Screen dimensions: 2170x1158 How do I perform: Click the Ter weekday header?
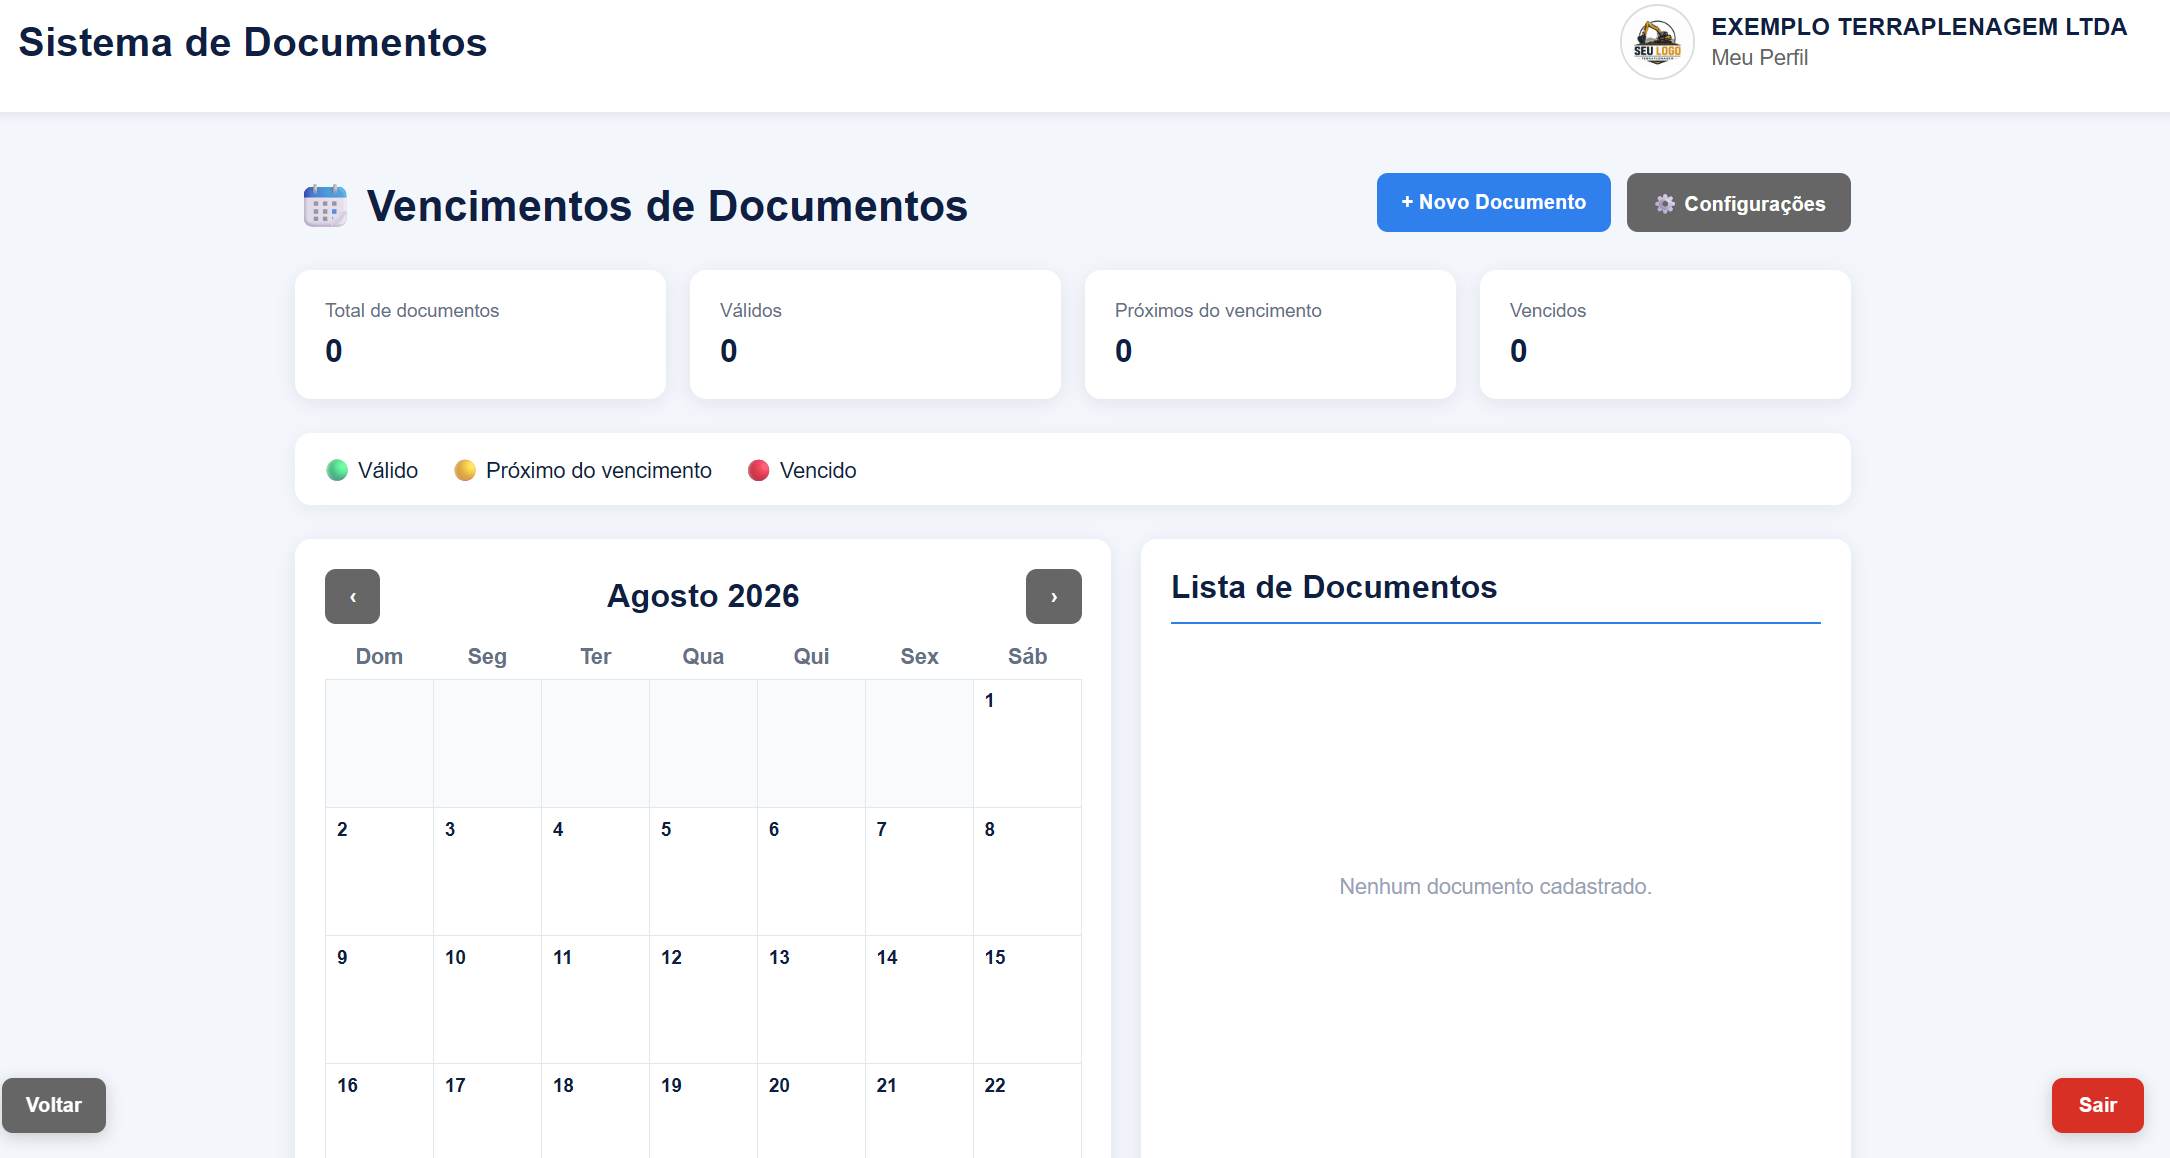tap(595, 657)
